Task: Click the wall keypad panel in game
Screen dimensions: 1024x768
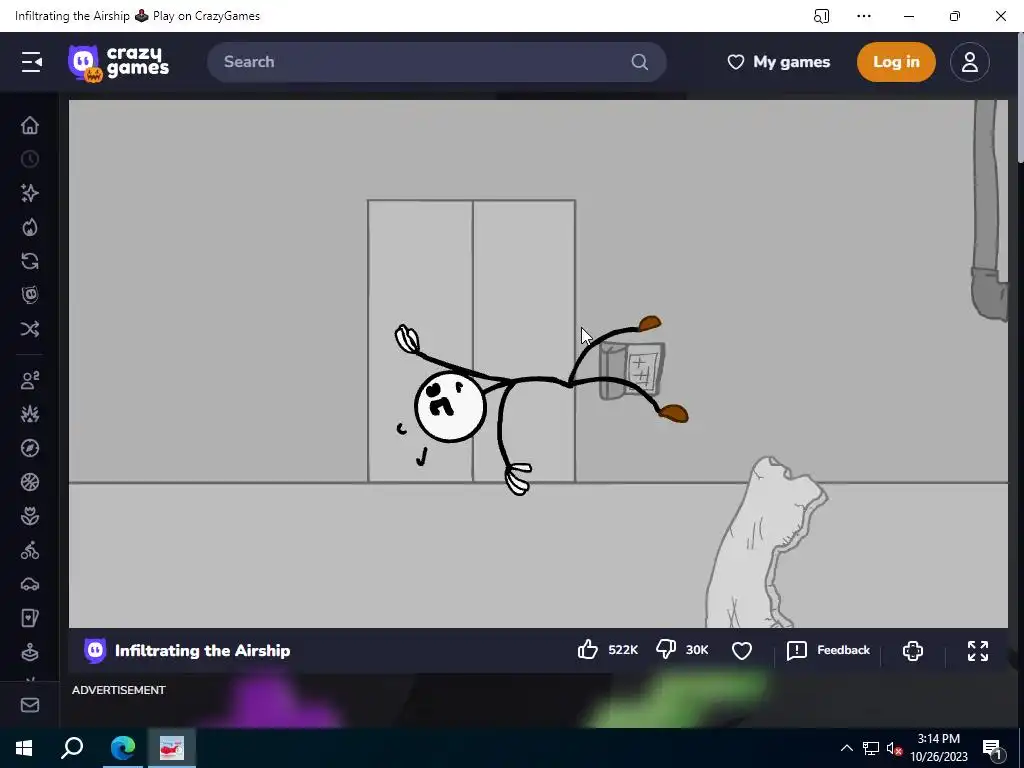Action: pos(632,371)
